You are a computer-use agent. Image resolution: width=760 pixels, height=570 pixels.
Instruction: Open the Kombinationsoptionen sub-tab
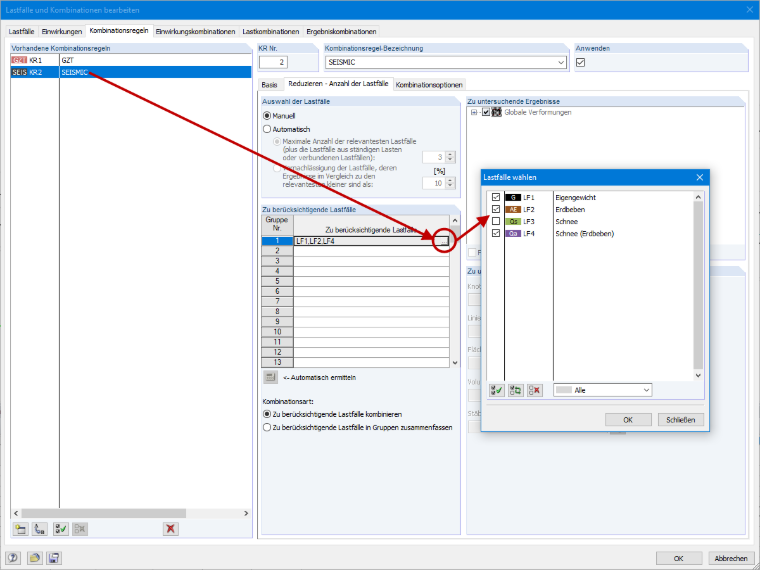[x=429, y=85]
